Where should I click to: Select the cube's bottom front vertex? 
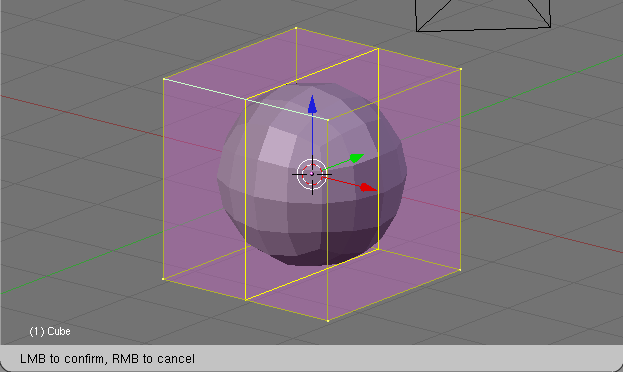[327, 320]
